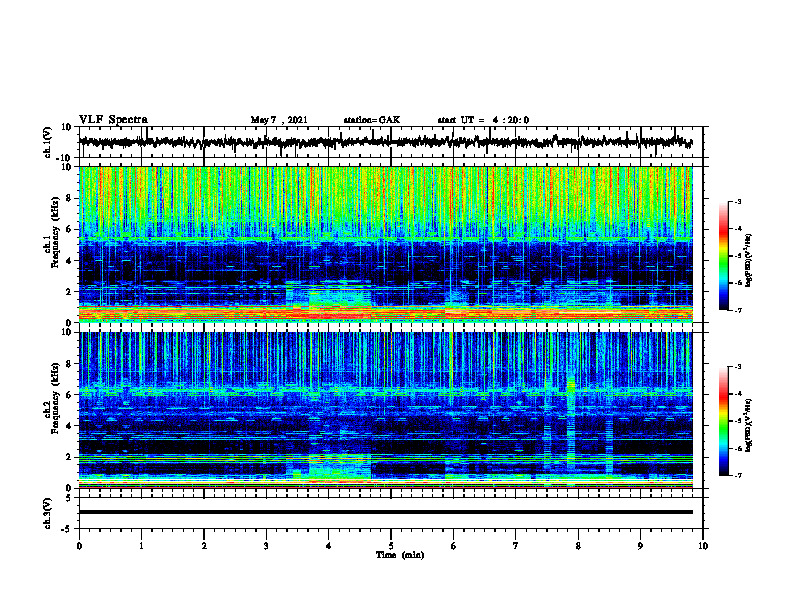Click the "VLF Spectra" plot title
This screenshot has height=612, width=792.
(x=113, y=120)
